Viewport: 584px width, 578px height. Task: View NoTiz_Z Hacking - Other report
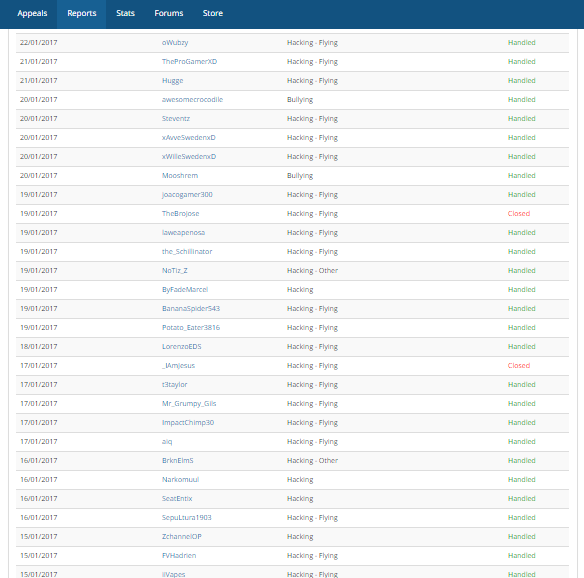coord(292,271)
